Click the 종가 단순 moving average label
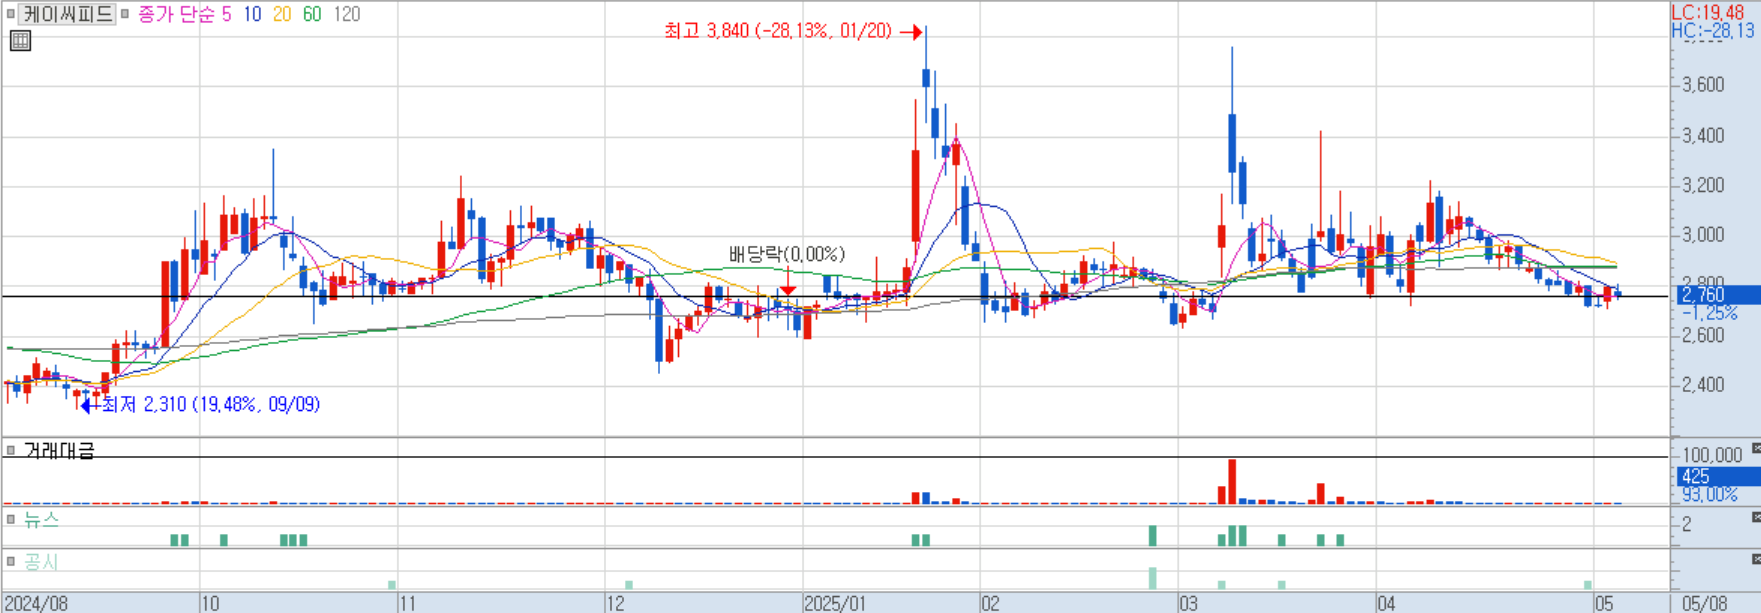The width and height of the screenshot is (1761, 613). click(175, 14)
